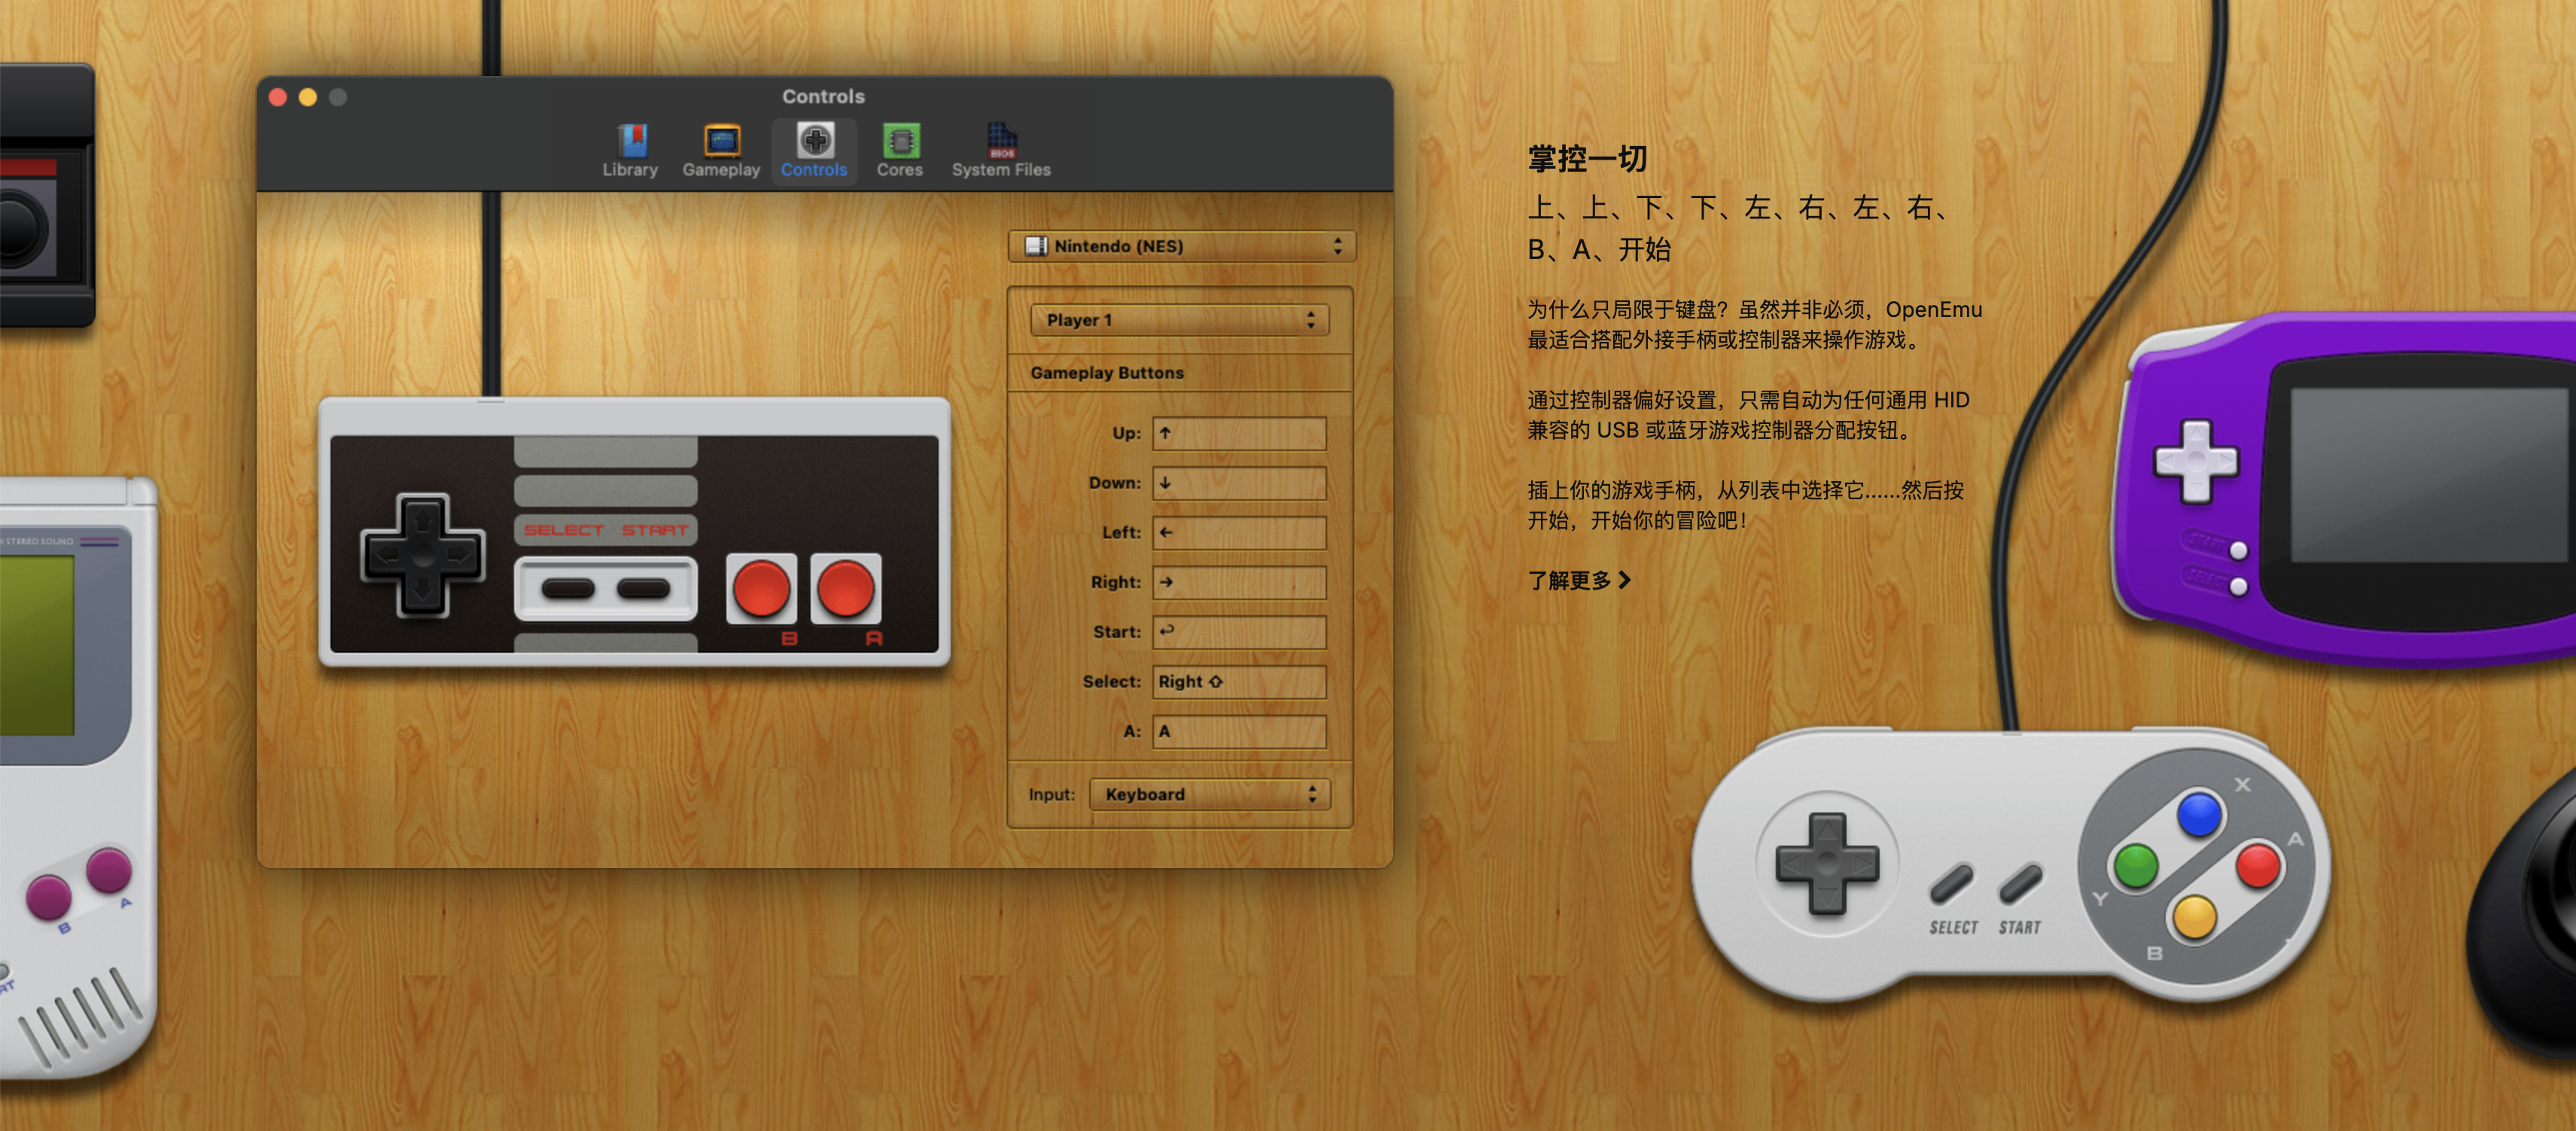The height and width of the screenshot is (1131, 2576).
Task: Change the Input selection from Keyboard
Action: coord(1210,793)
